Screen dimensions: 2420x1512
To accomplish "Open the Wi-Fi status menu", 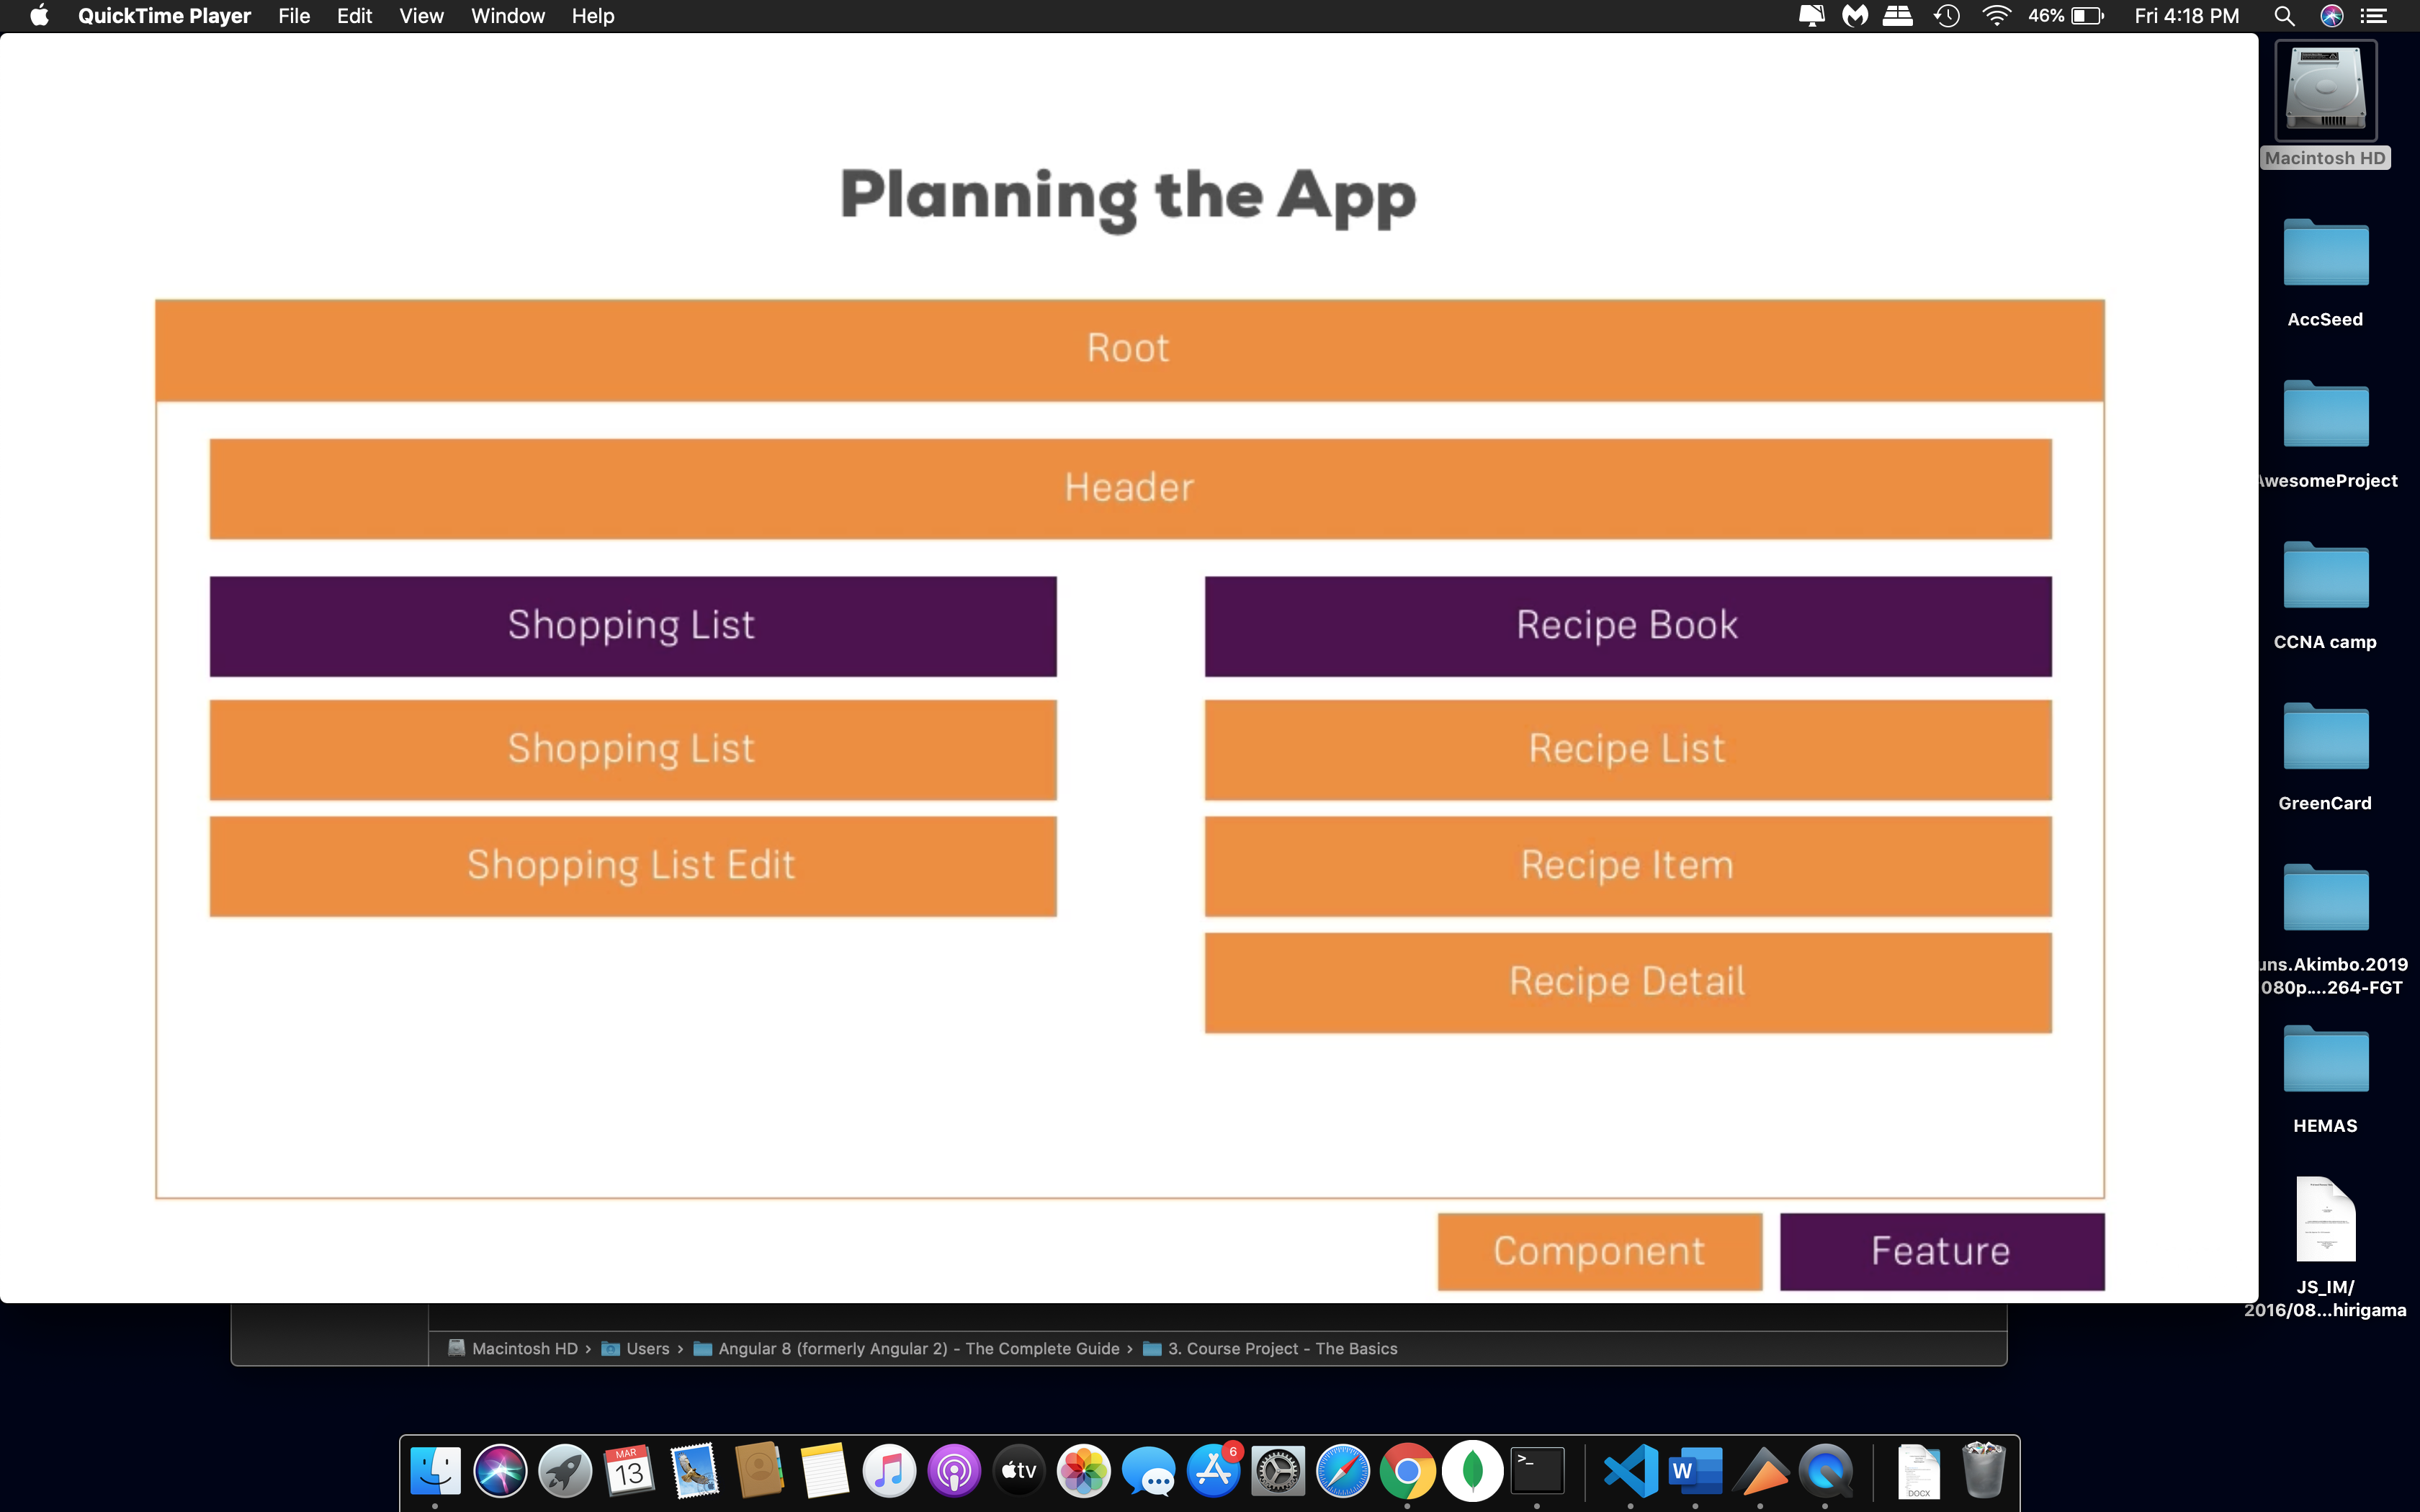I will pyautogui.click(x=1996, y=16).
